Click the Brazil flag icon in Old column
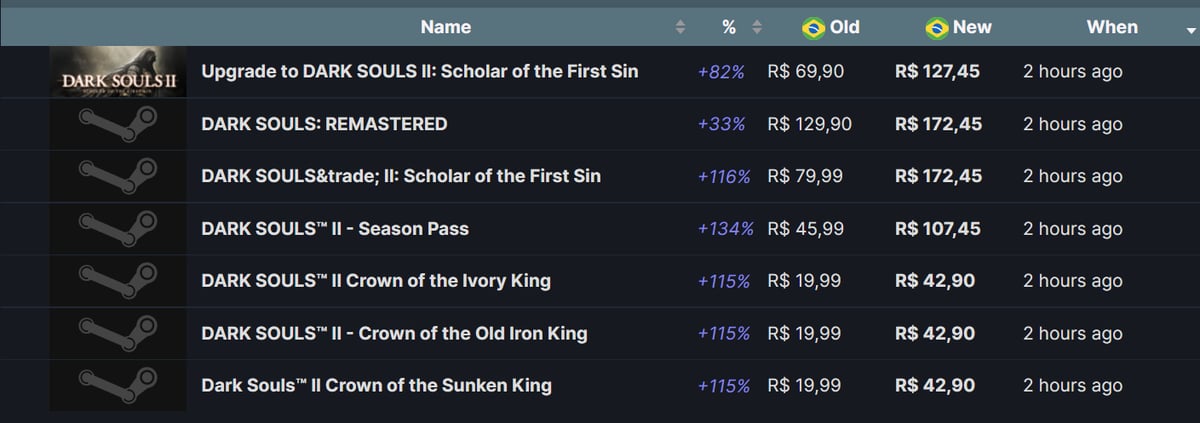This screenshot has width=1200, height=423. point(814,27)
